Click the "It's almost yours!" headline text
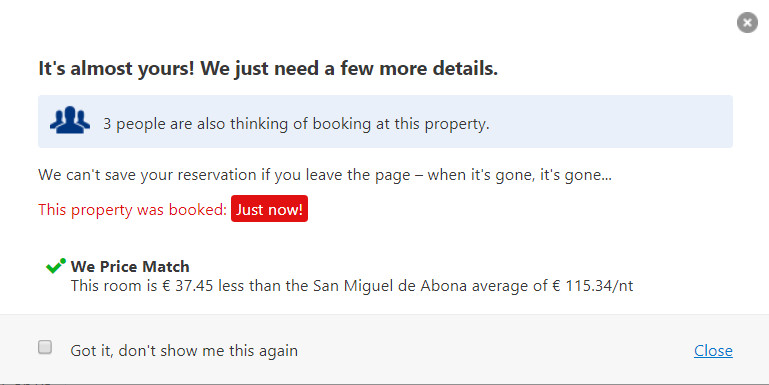 117,69
